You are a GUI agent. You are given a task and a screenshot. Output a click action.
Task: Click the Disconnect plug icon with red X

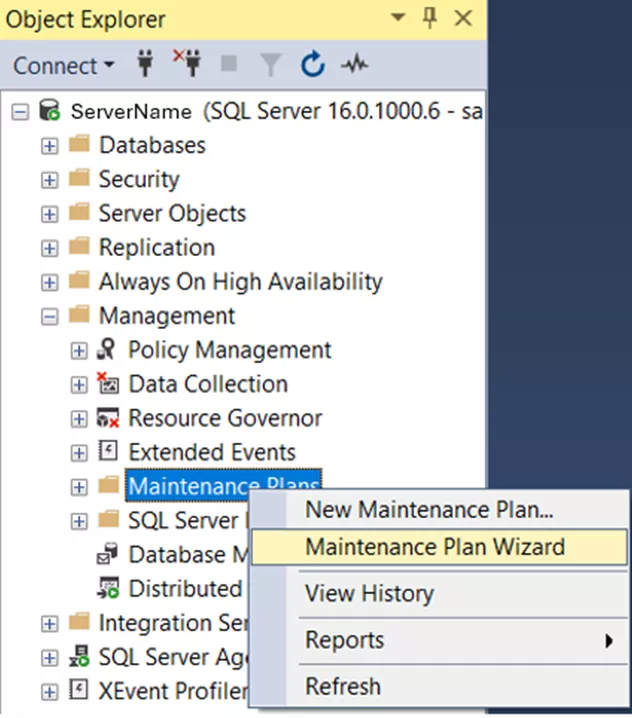point(187,63)
